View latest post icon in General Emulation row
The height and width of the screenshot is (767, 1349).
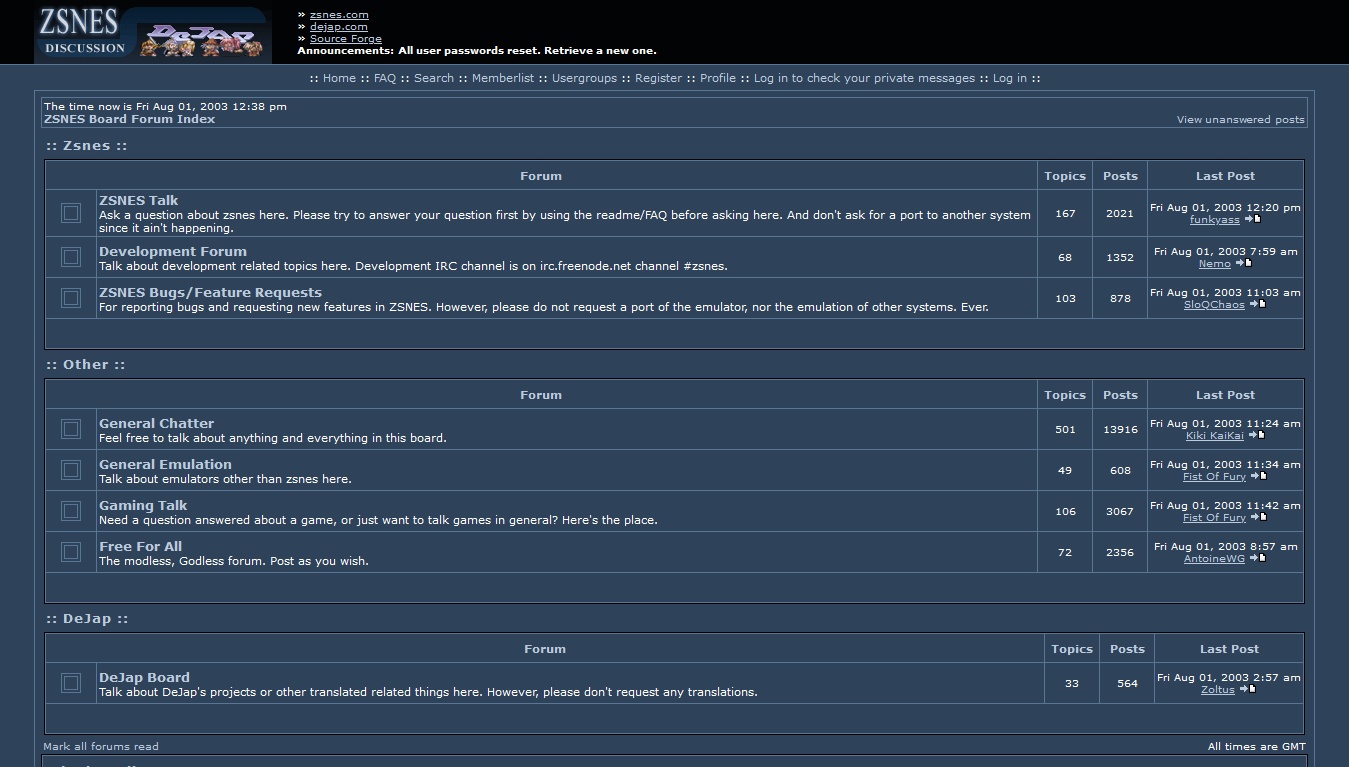point(1258,476)
